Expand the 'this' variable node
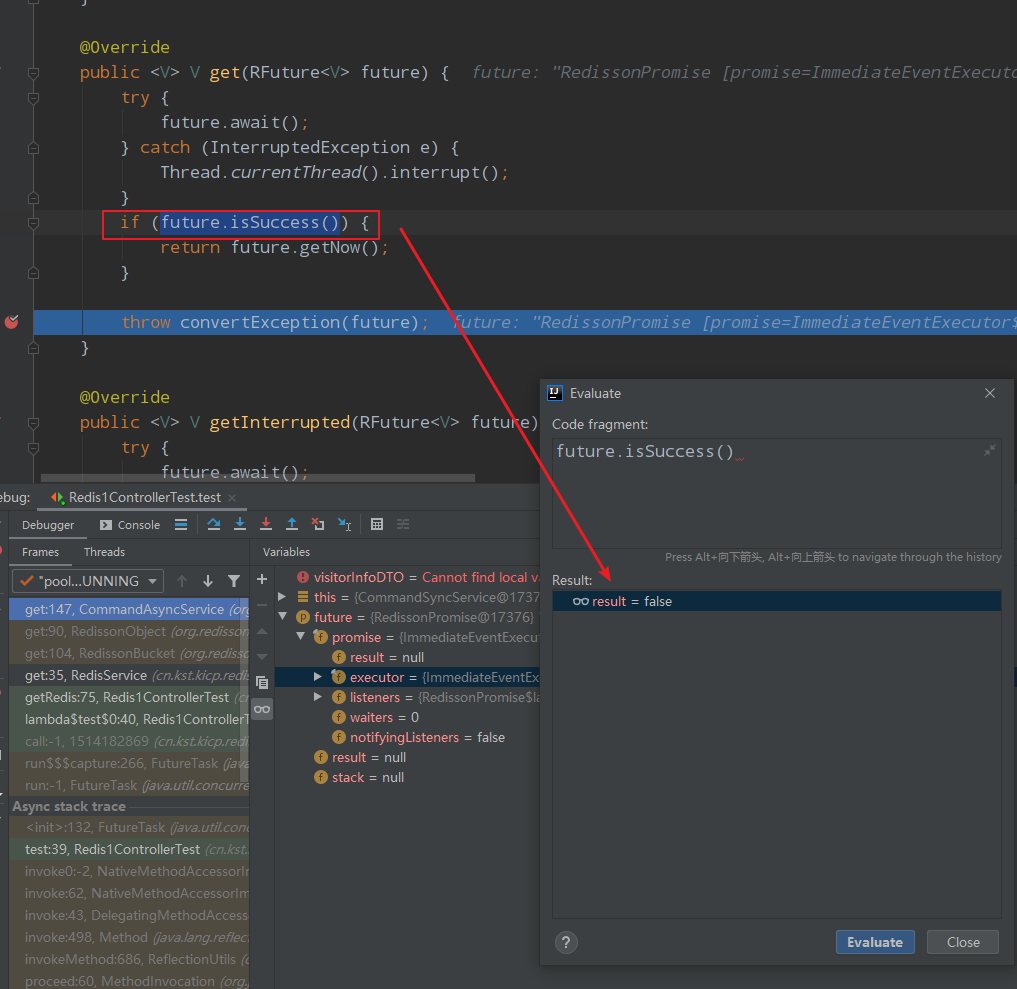This screenshot has height=989, width=1017. pyautogui.click(x=282, y=596)
